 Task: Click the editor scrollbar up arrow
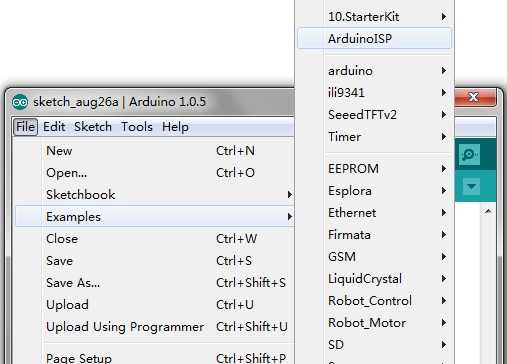(488, 211)
